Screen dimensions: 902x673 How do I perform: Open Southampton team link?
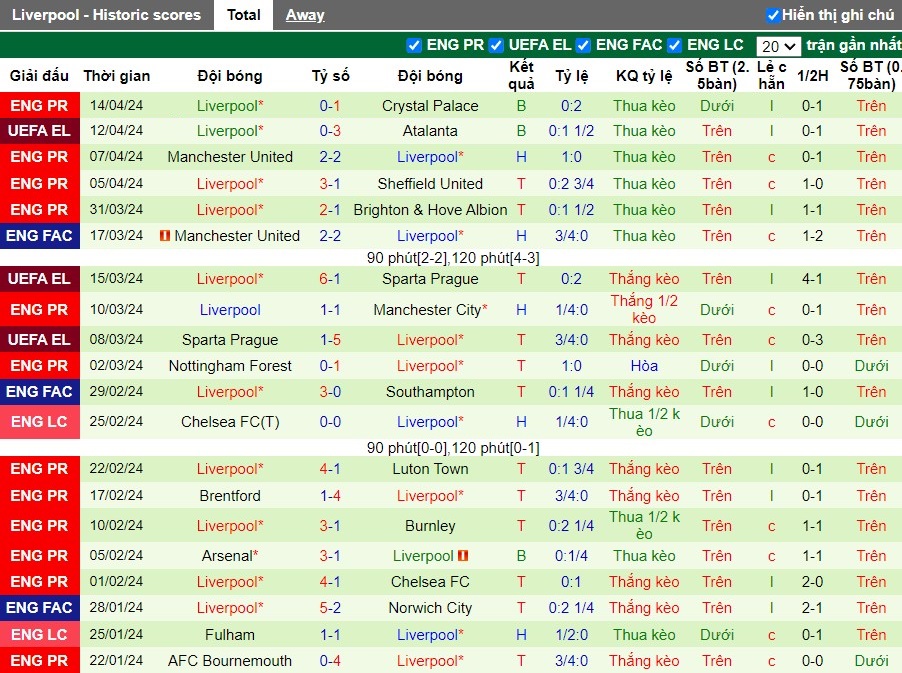[x=430, y=392]
